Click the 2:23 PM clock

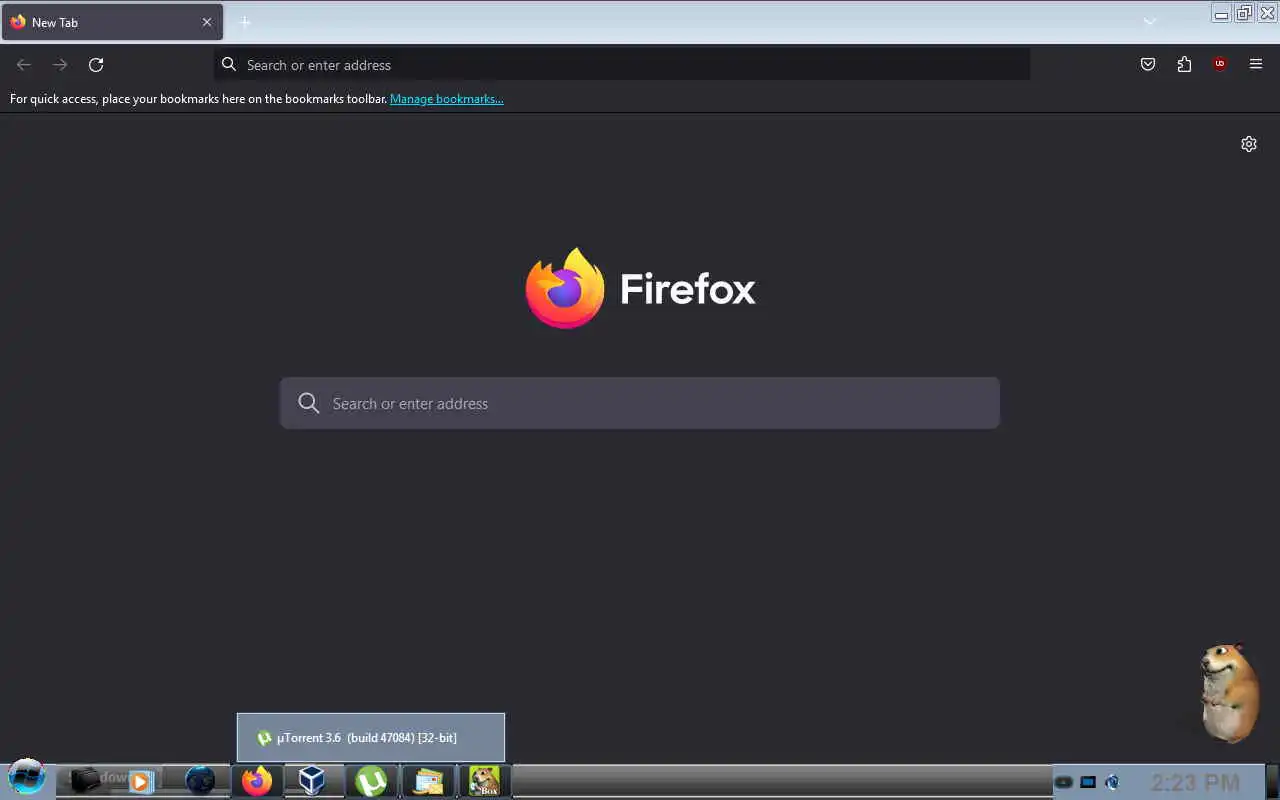point(1195,782)
